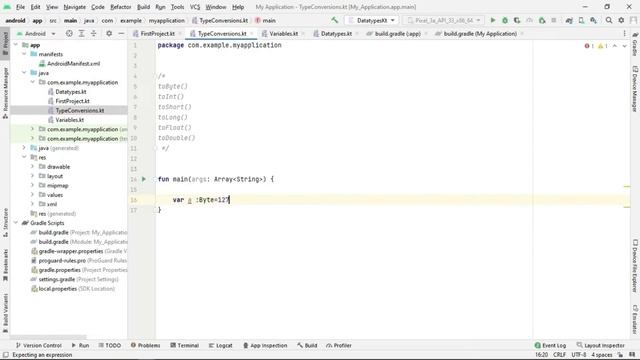Open the Layout Inspector
This screenshot has width=640, height=360.
pyautogui.click(x=600, y=345)
